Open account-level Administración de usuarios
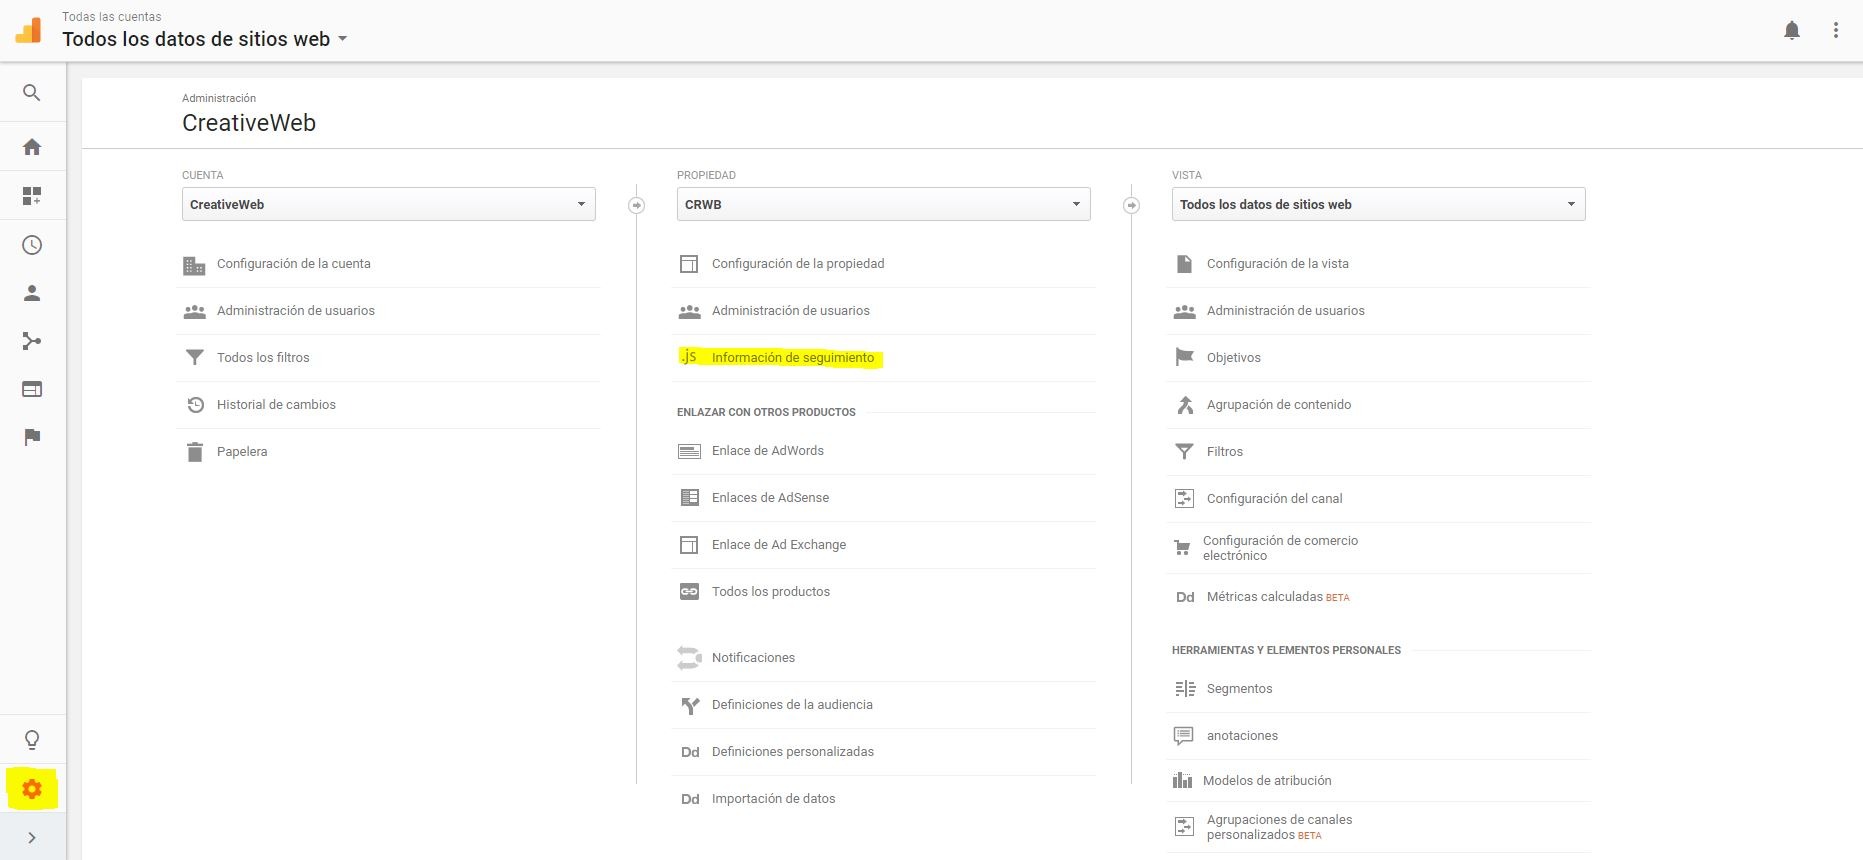Image resolution: width=1863 pixels, height=860 pixels. point(296,311)
